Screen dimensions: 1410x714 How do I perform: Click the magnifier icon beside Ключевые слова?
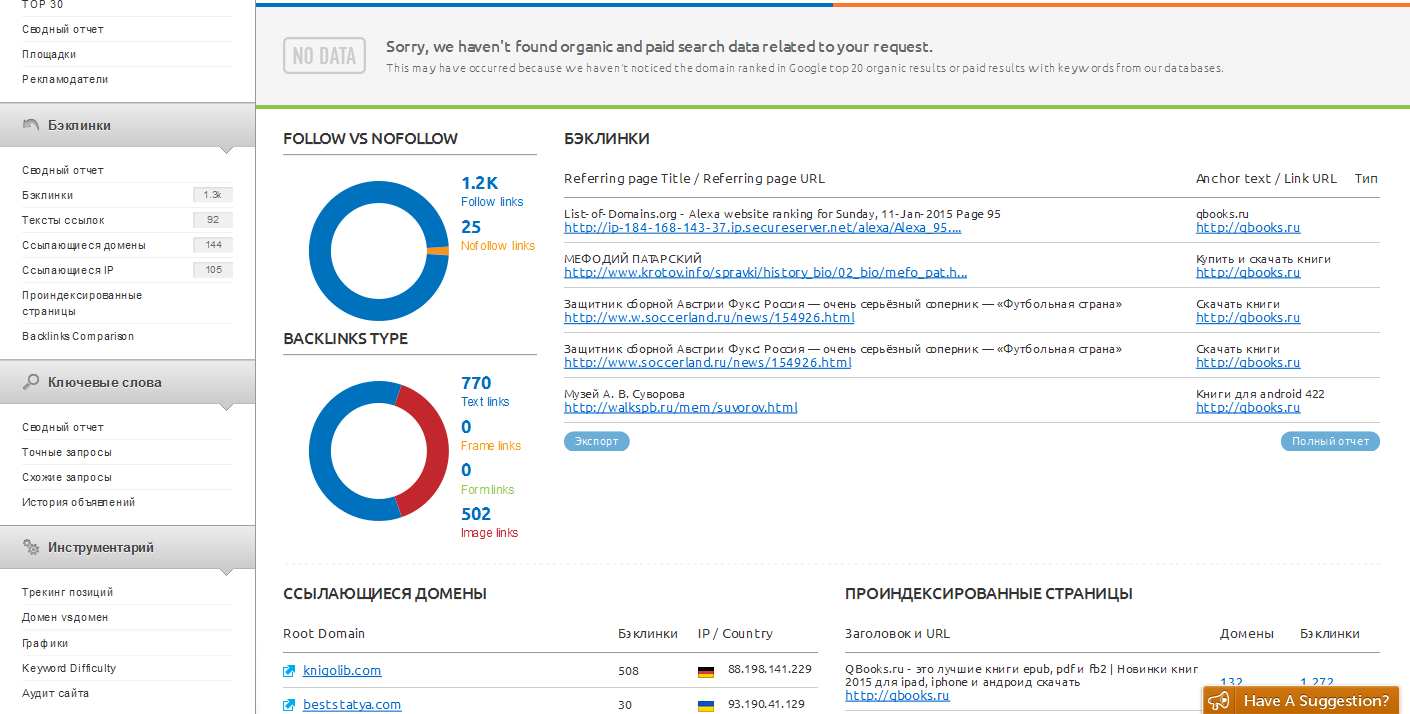[x=31, y=382]
